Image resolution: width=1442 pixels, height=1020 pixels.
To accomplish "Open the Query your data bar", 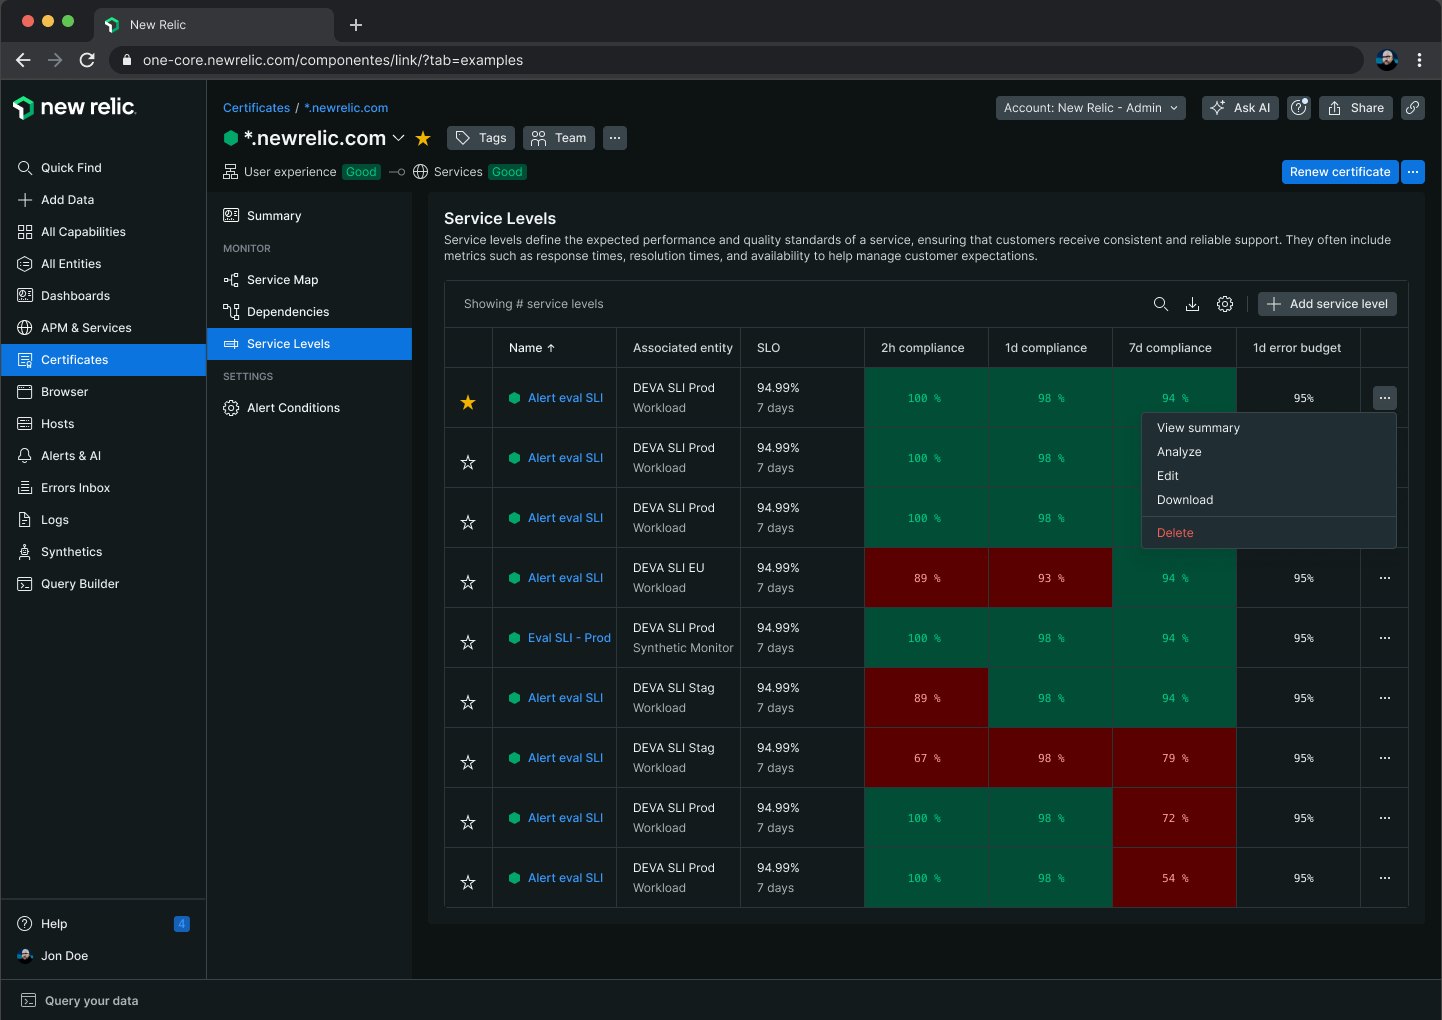I will pos(80,1000).
